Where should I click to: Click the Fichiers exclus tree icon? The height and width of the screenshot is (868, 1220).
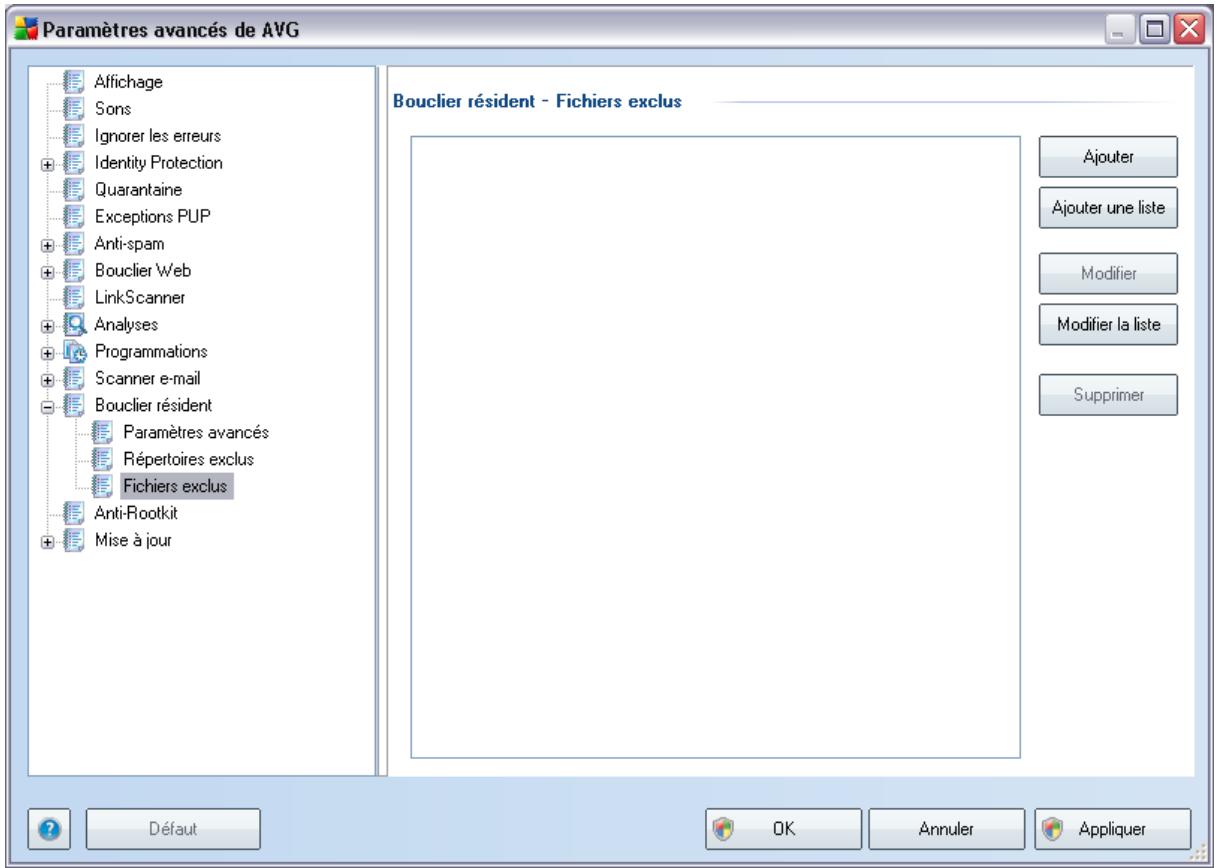click(100, 487)
